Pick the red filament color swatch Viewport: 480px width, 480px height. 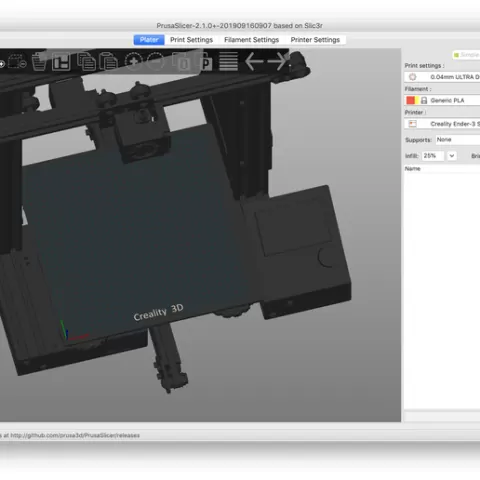coord(410,100)
